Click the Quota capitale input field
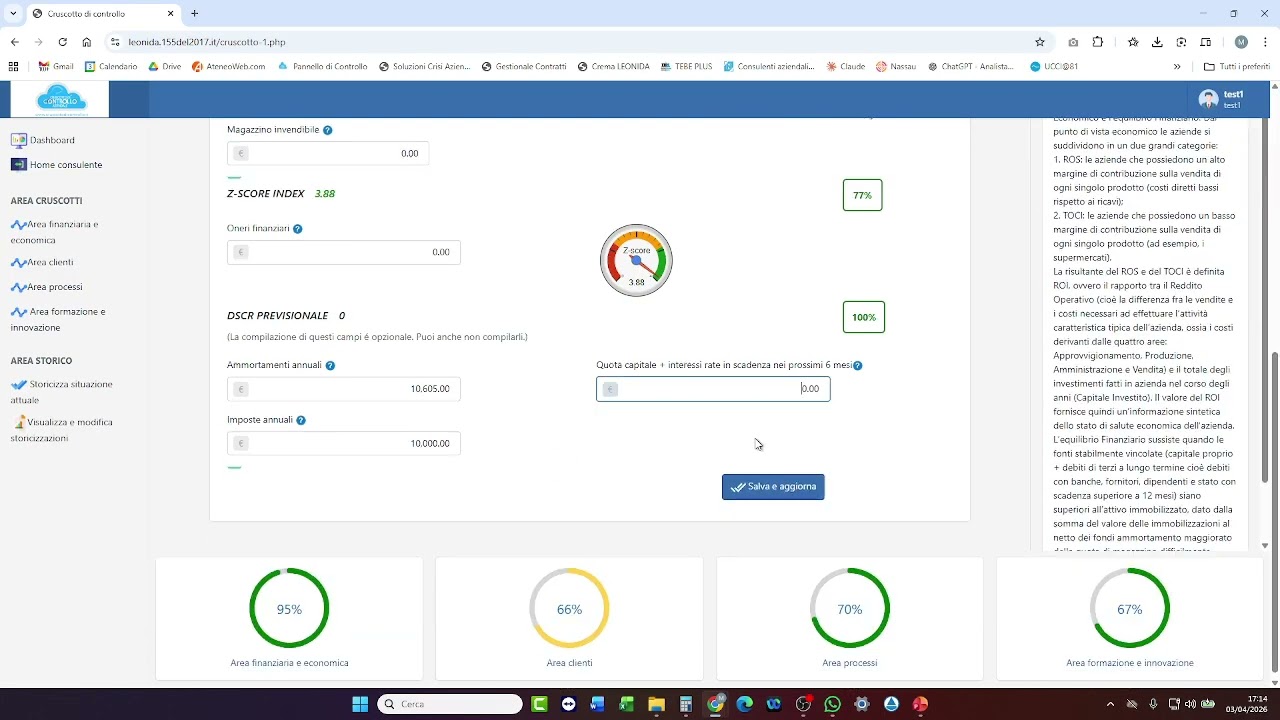This screenshot has width=1280, height=720. (x=713, y=389)
